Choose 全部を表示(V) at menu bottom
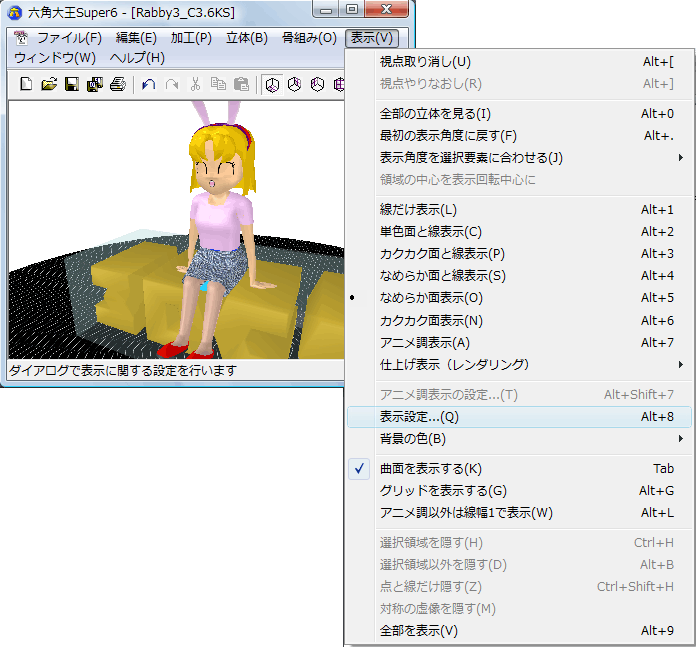The width and height of the screenshot is (696, 647). [x=519, y=631]
